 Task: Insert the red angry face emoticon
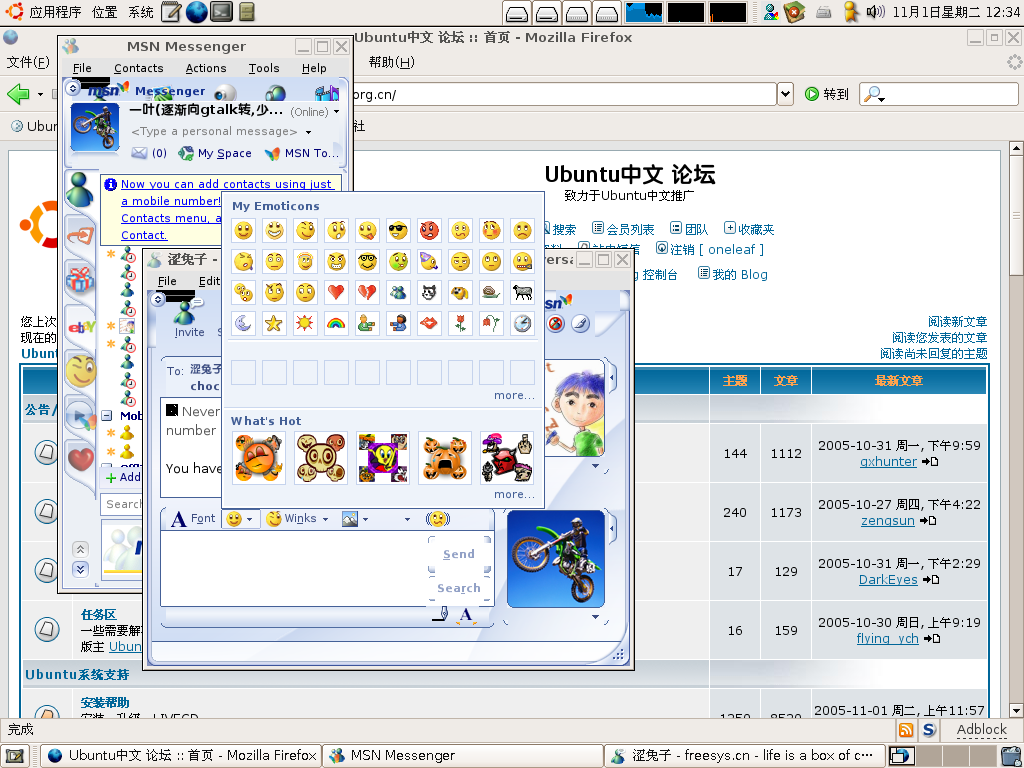coord(429,230)
